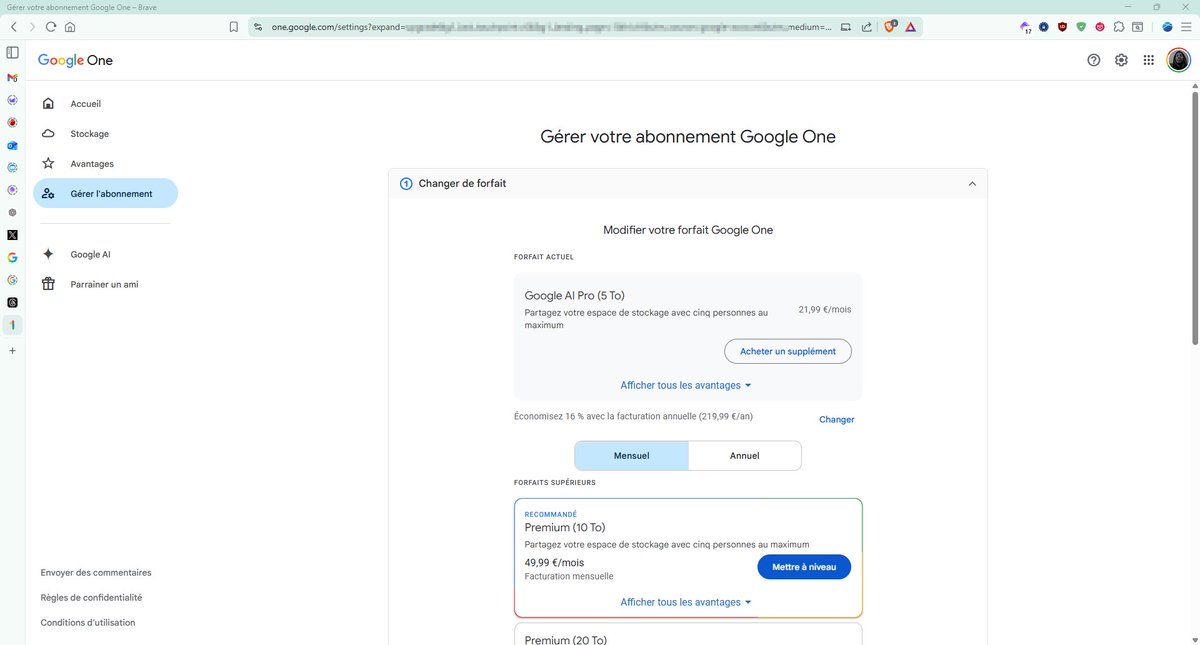Open the Brave main hamburger menu

click(x=1185, y=27)
